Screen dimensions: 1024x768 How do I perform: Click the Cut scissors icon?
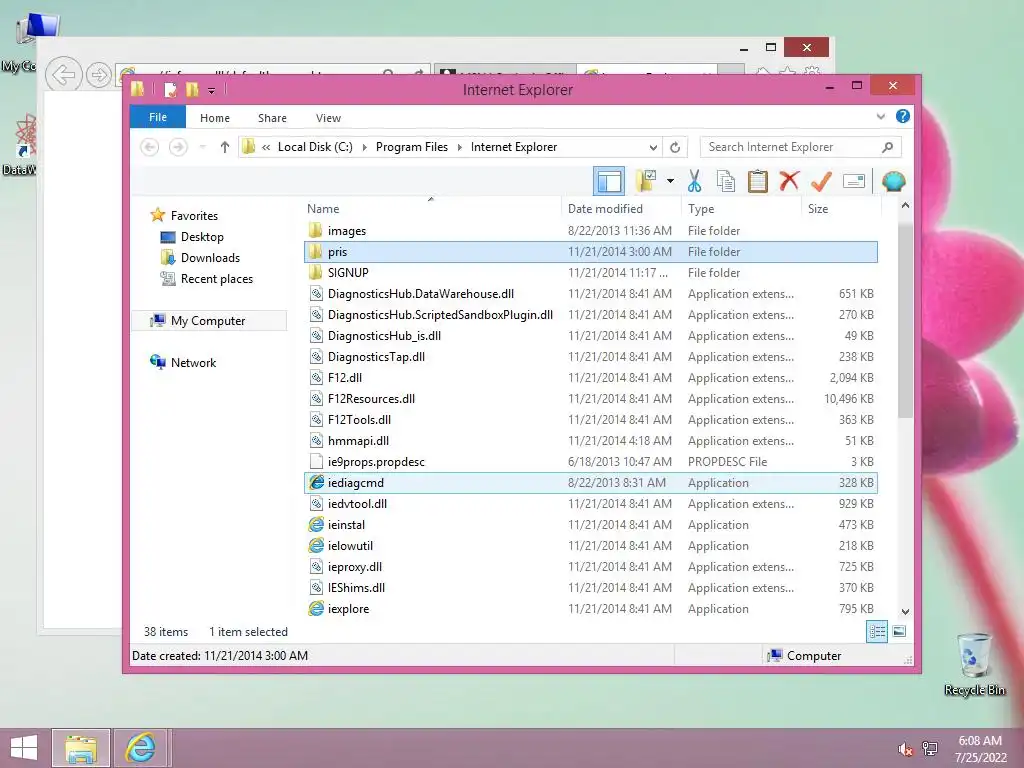(694, 181)
